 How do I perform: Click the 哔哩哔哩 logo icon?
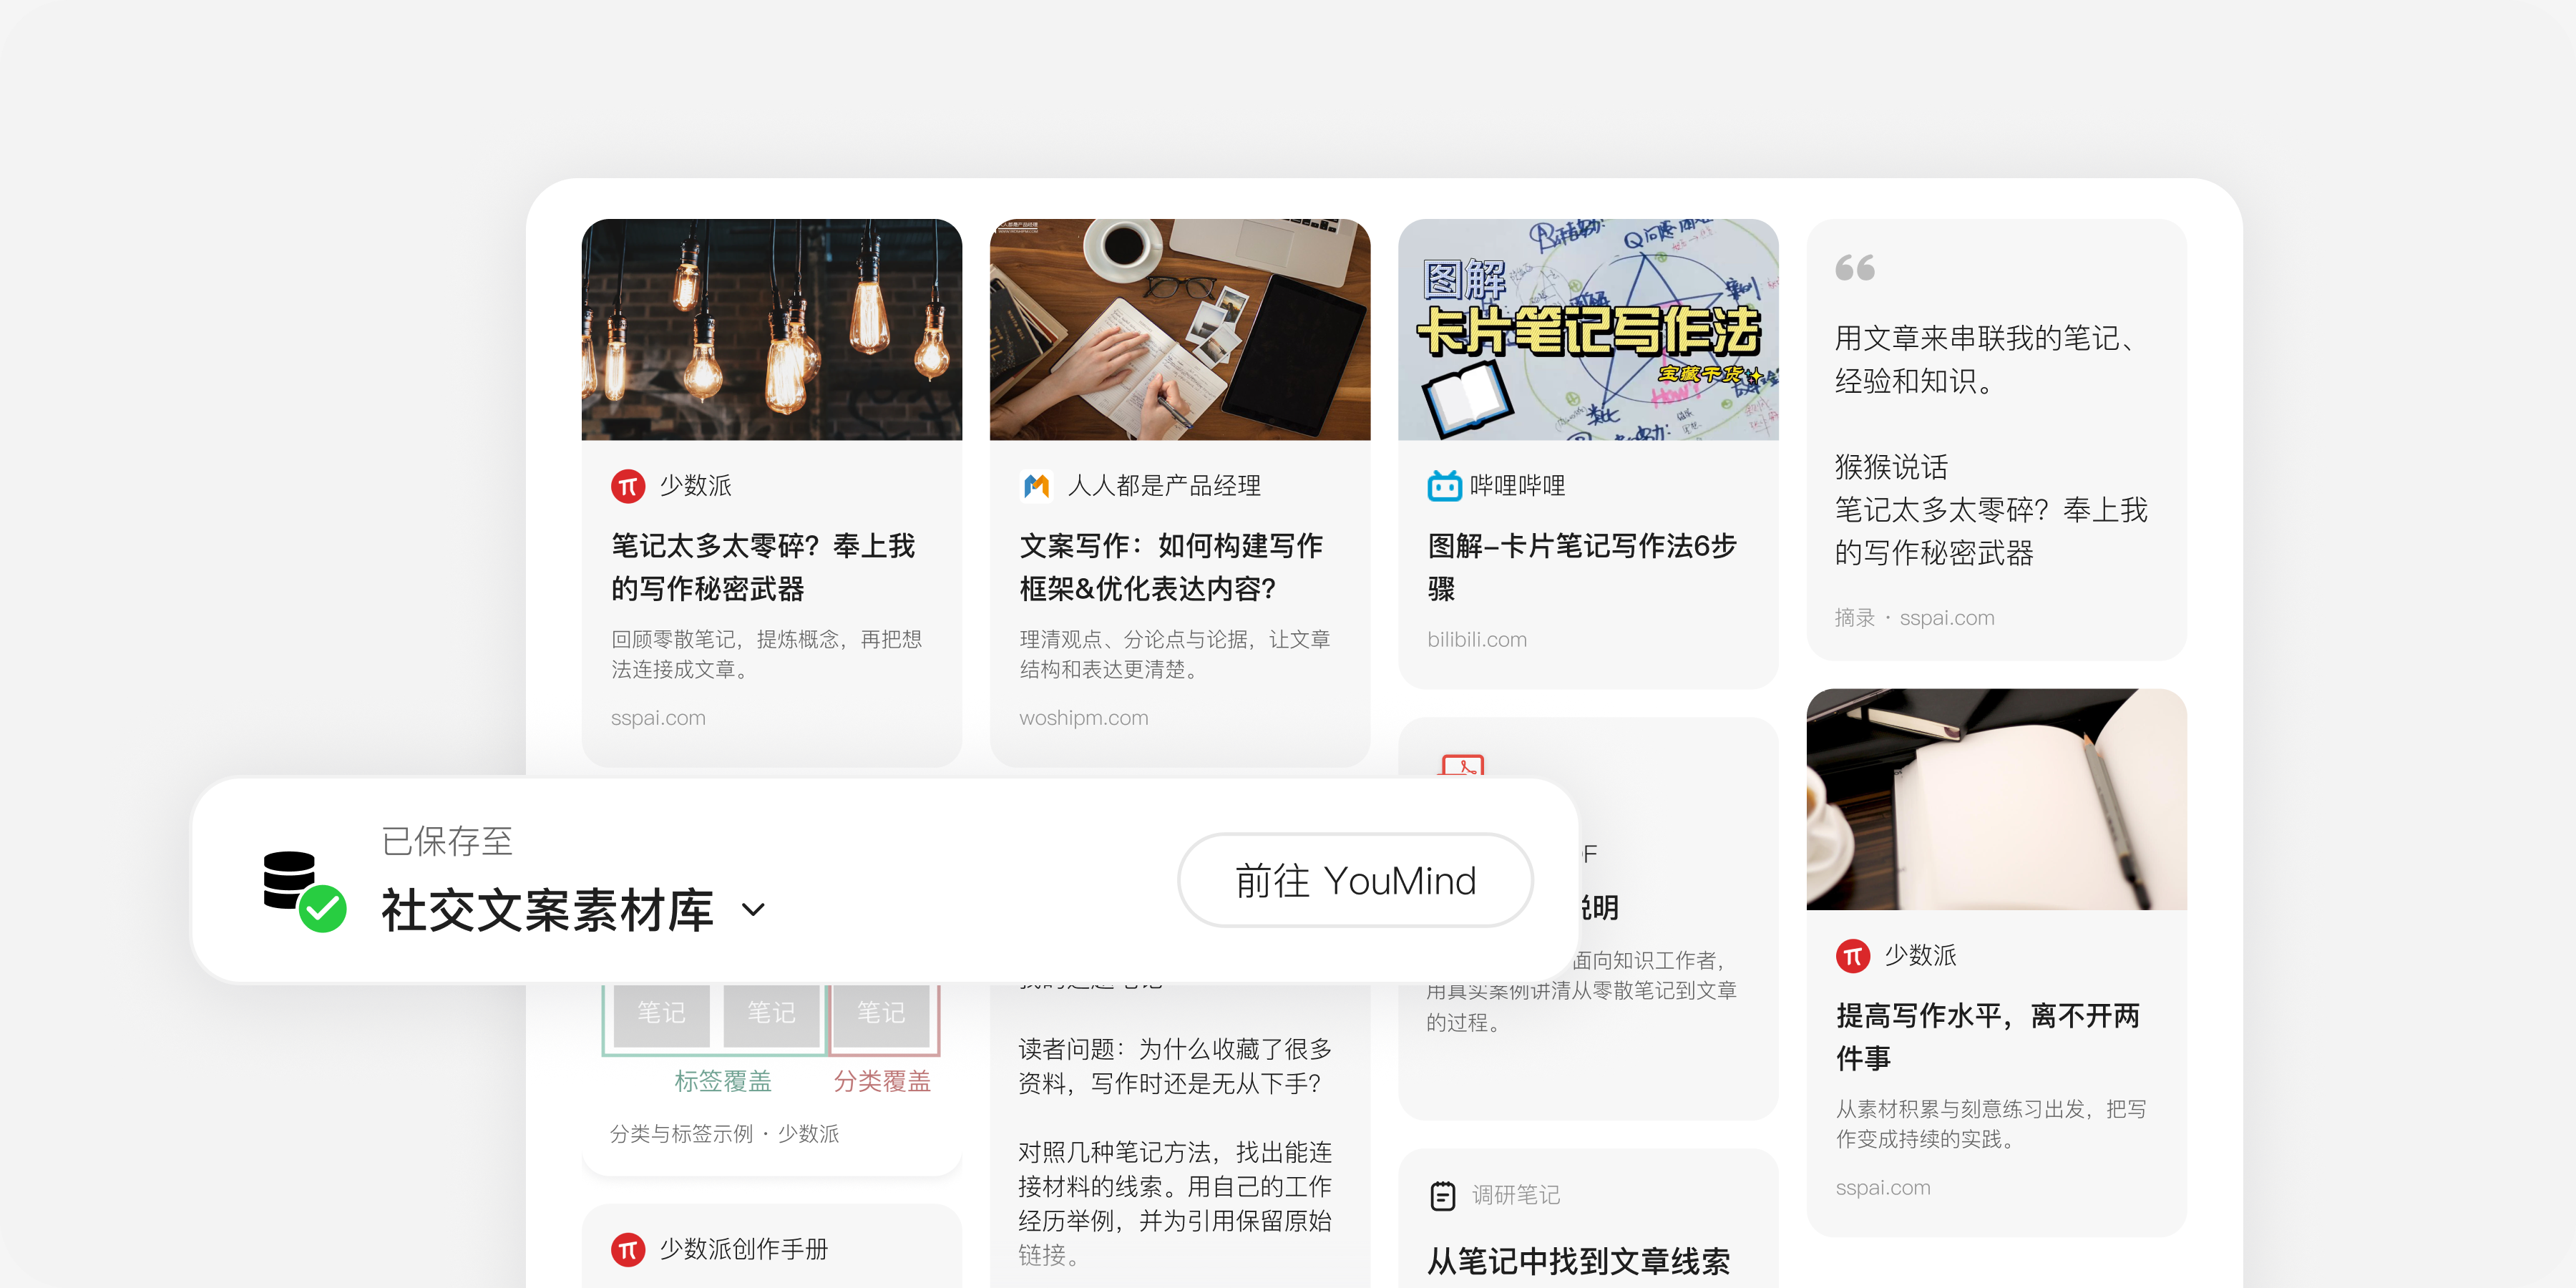pos(1444,486)
